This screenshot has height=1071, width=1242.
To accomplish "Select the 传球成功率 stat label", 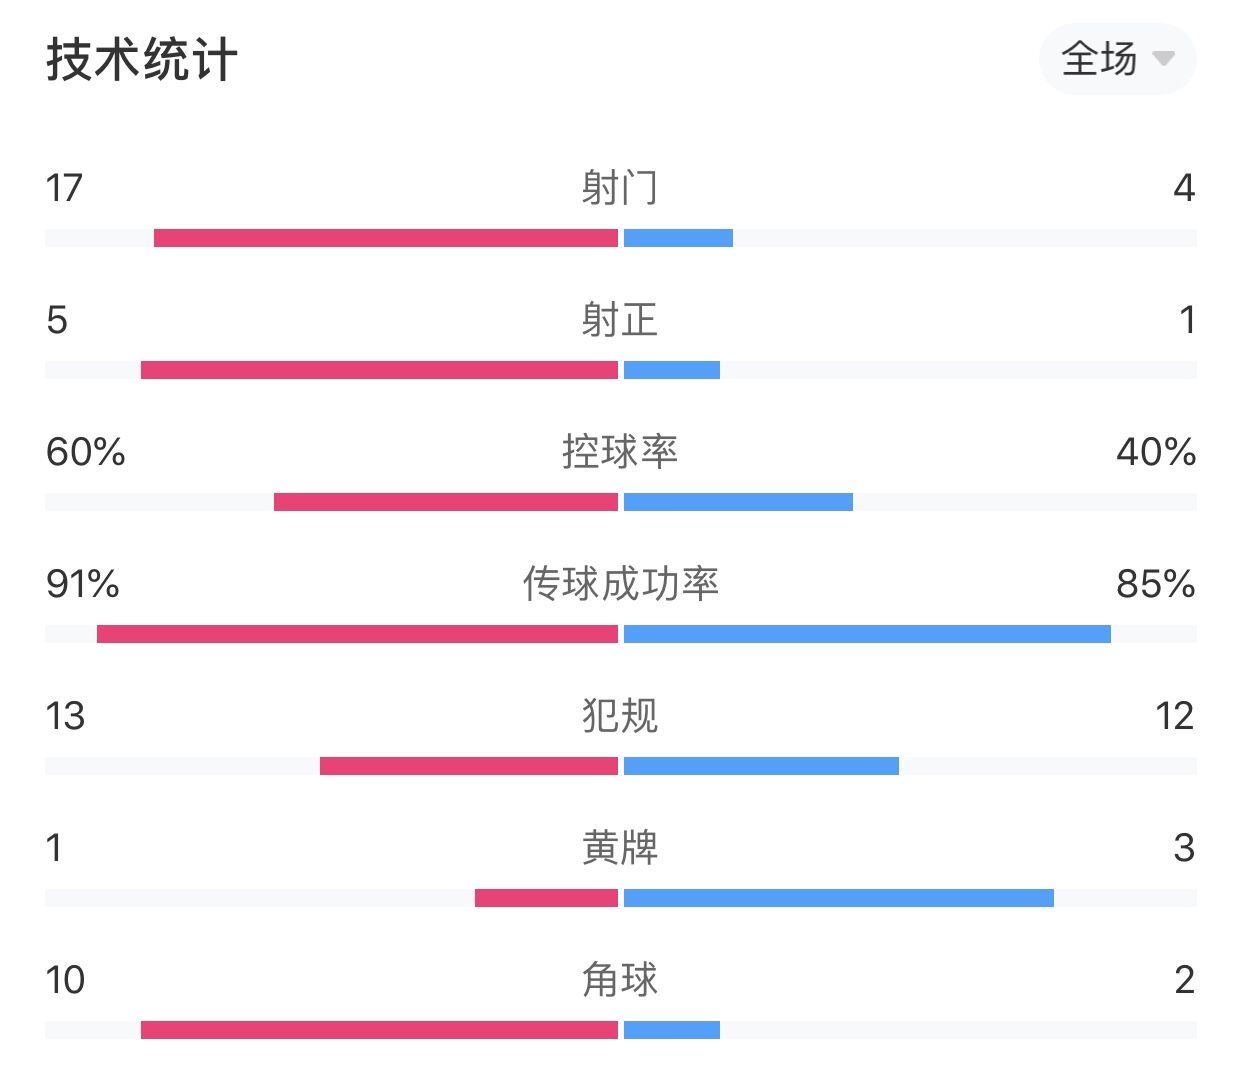I will pyautogui.click(x=620, y=584).
